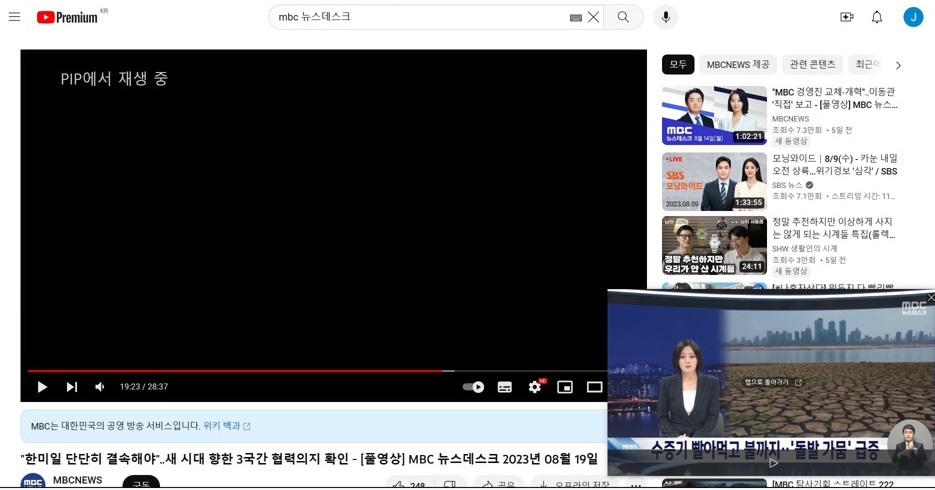Select the 관련 콘텐츠 chip

point(812,64)
